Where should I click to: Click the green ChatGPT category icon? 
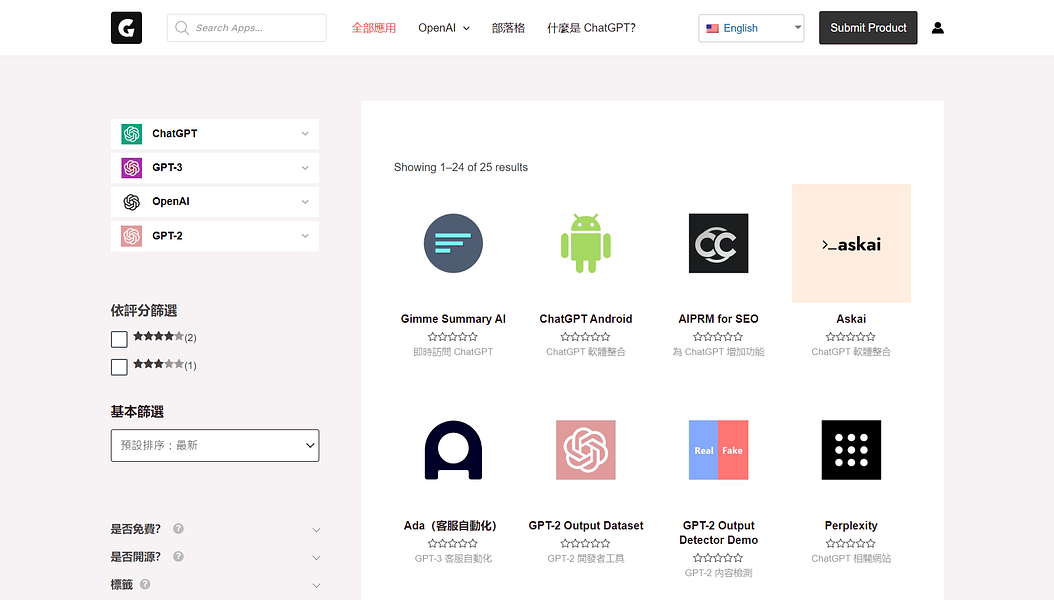click(132, 134)
